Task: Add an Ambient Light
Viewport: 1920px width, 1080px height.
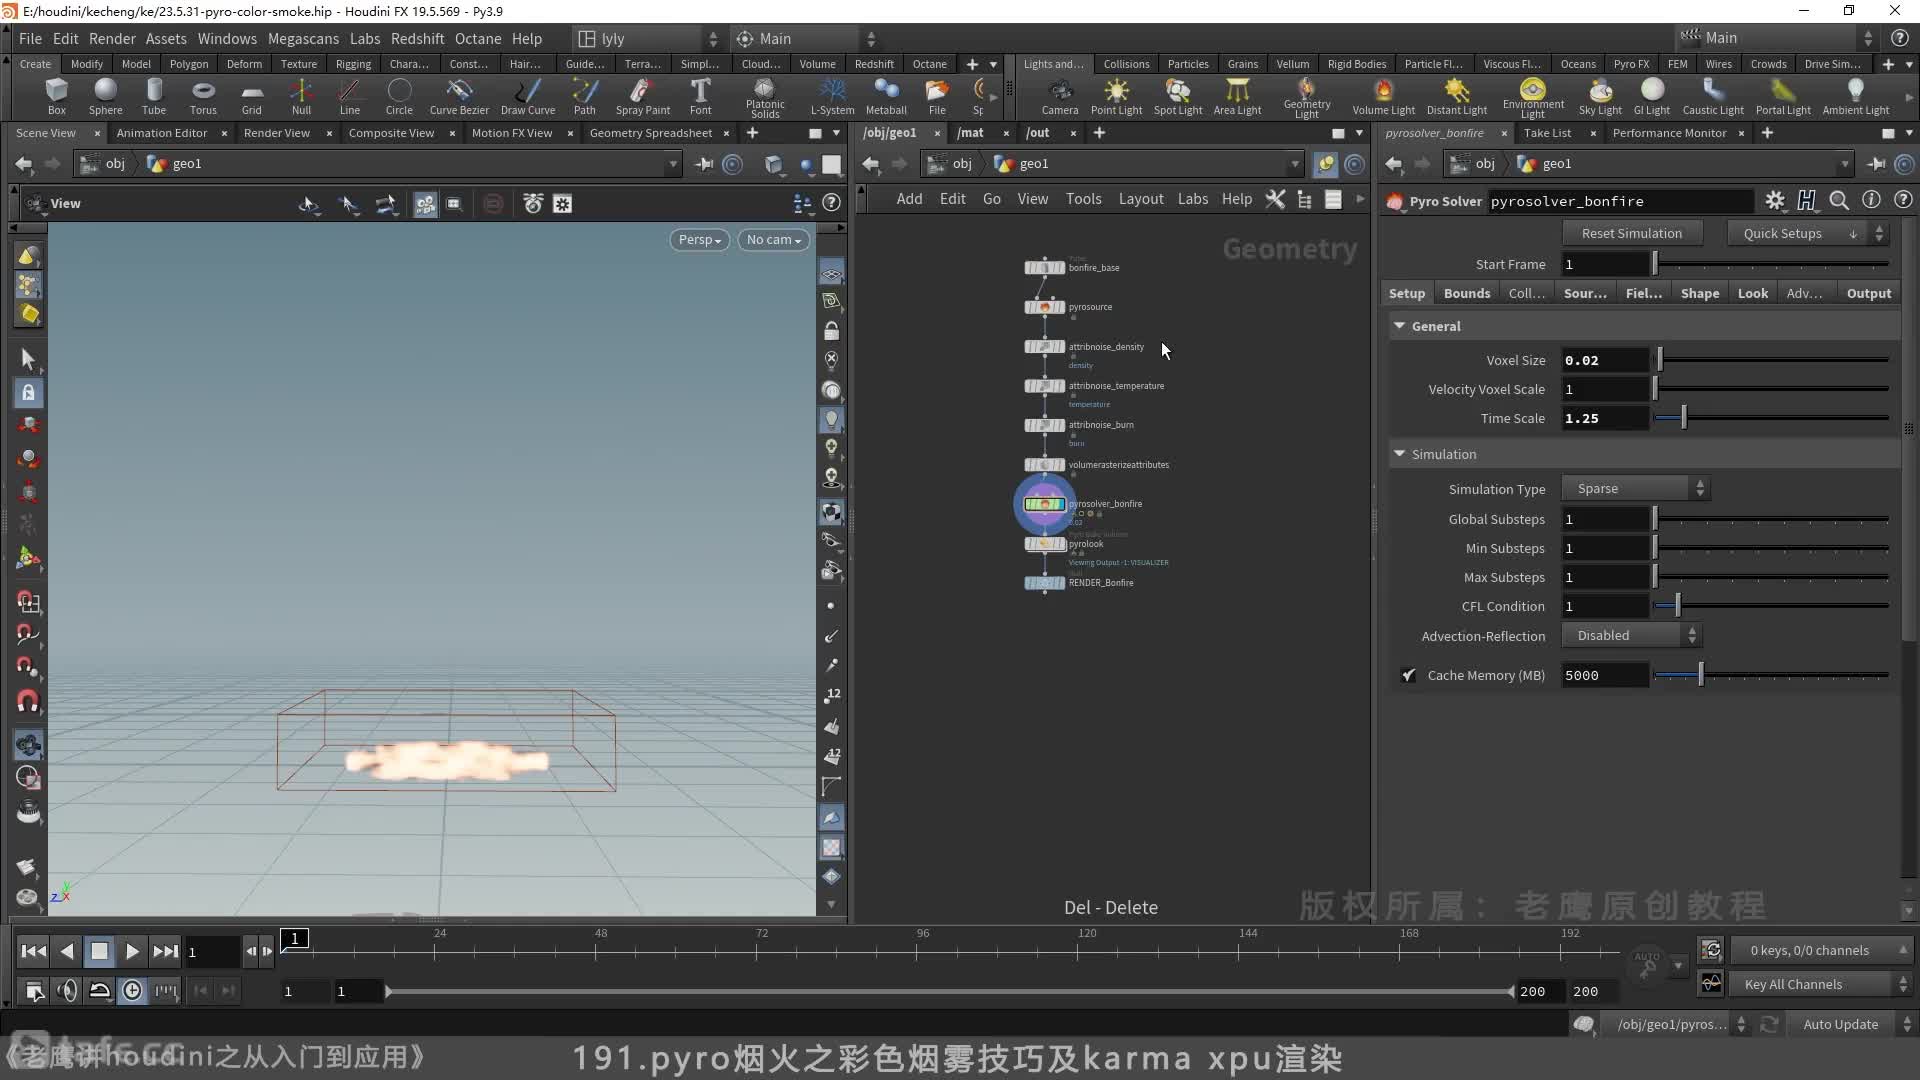Action: [x=1856, y=97]
